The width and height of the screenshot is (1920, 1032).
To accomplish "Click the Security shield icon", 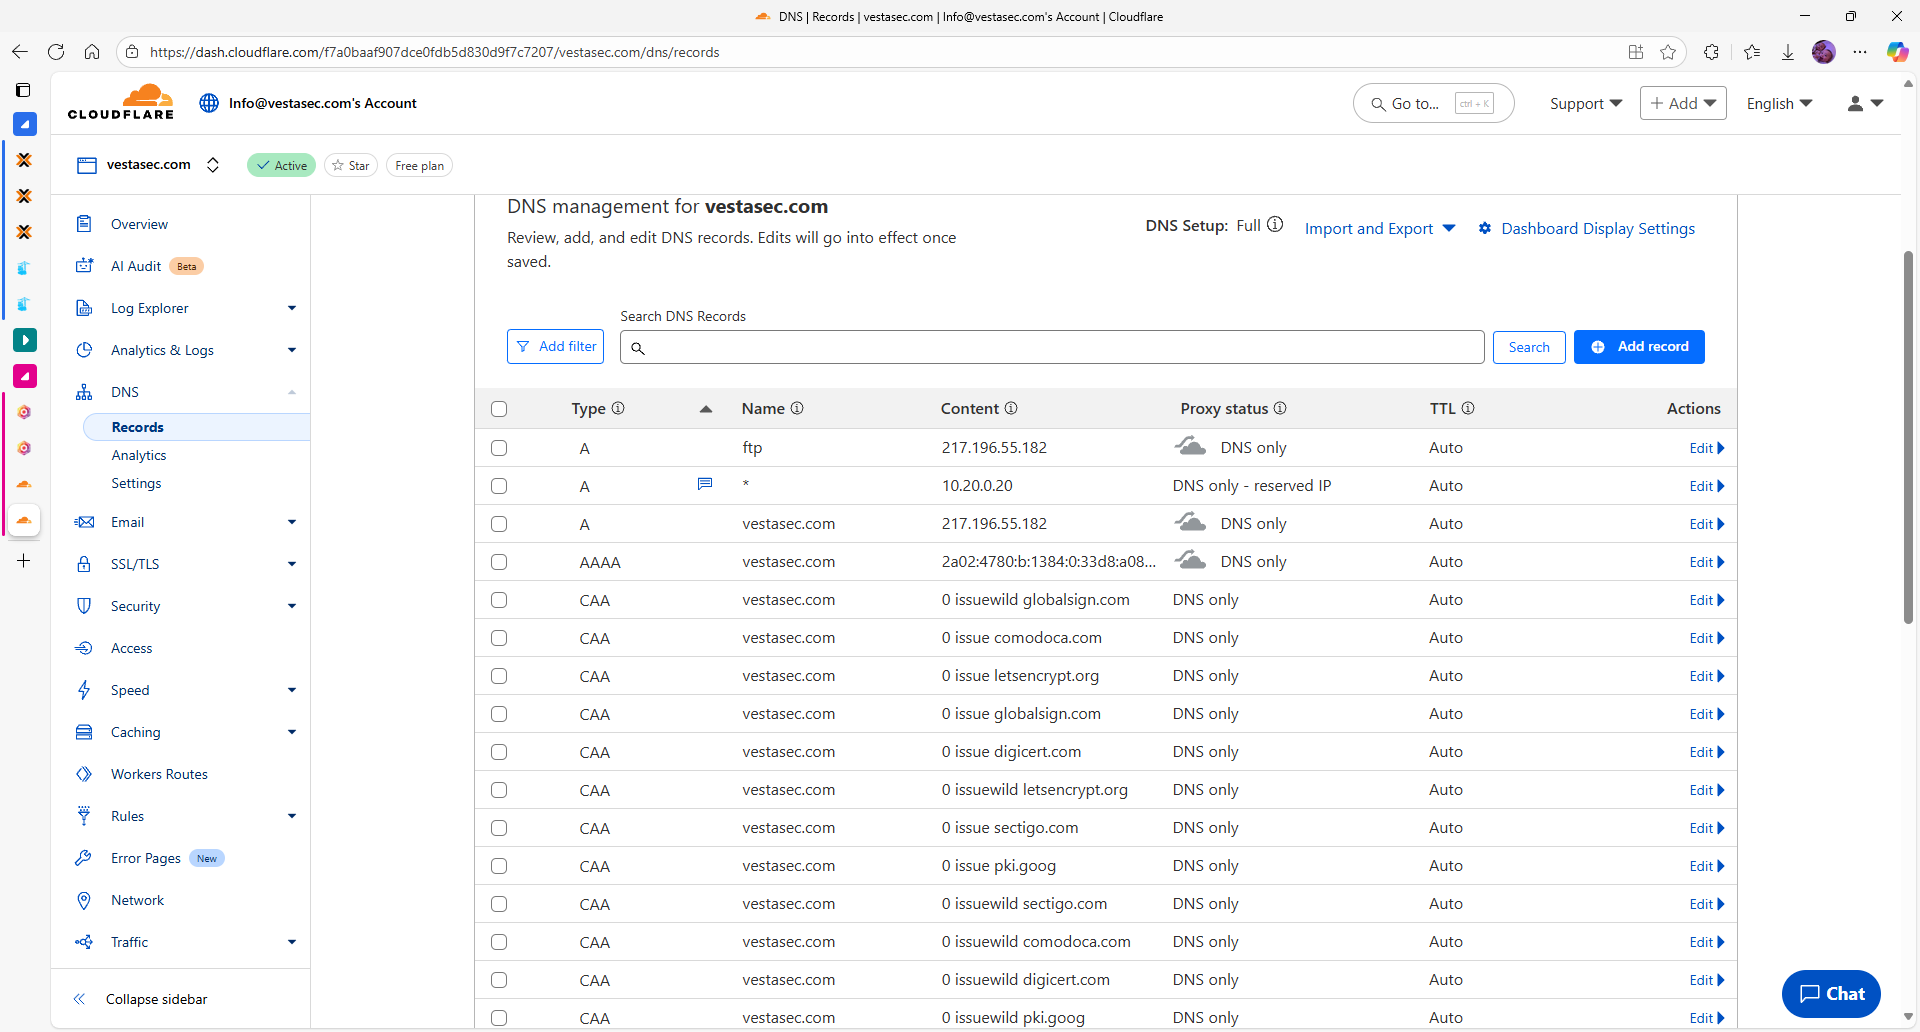I will [84, 606].
